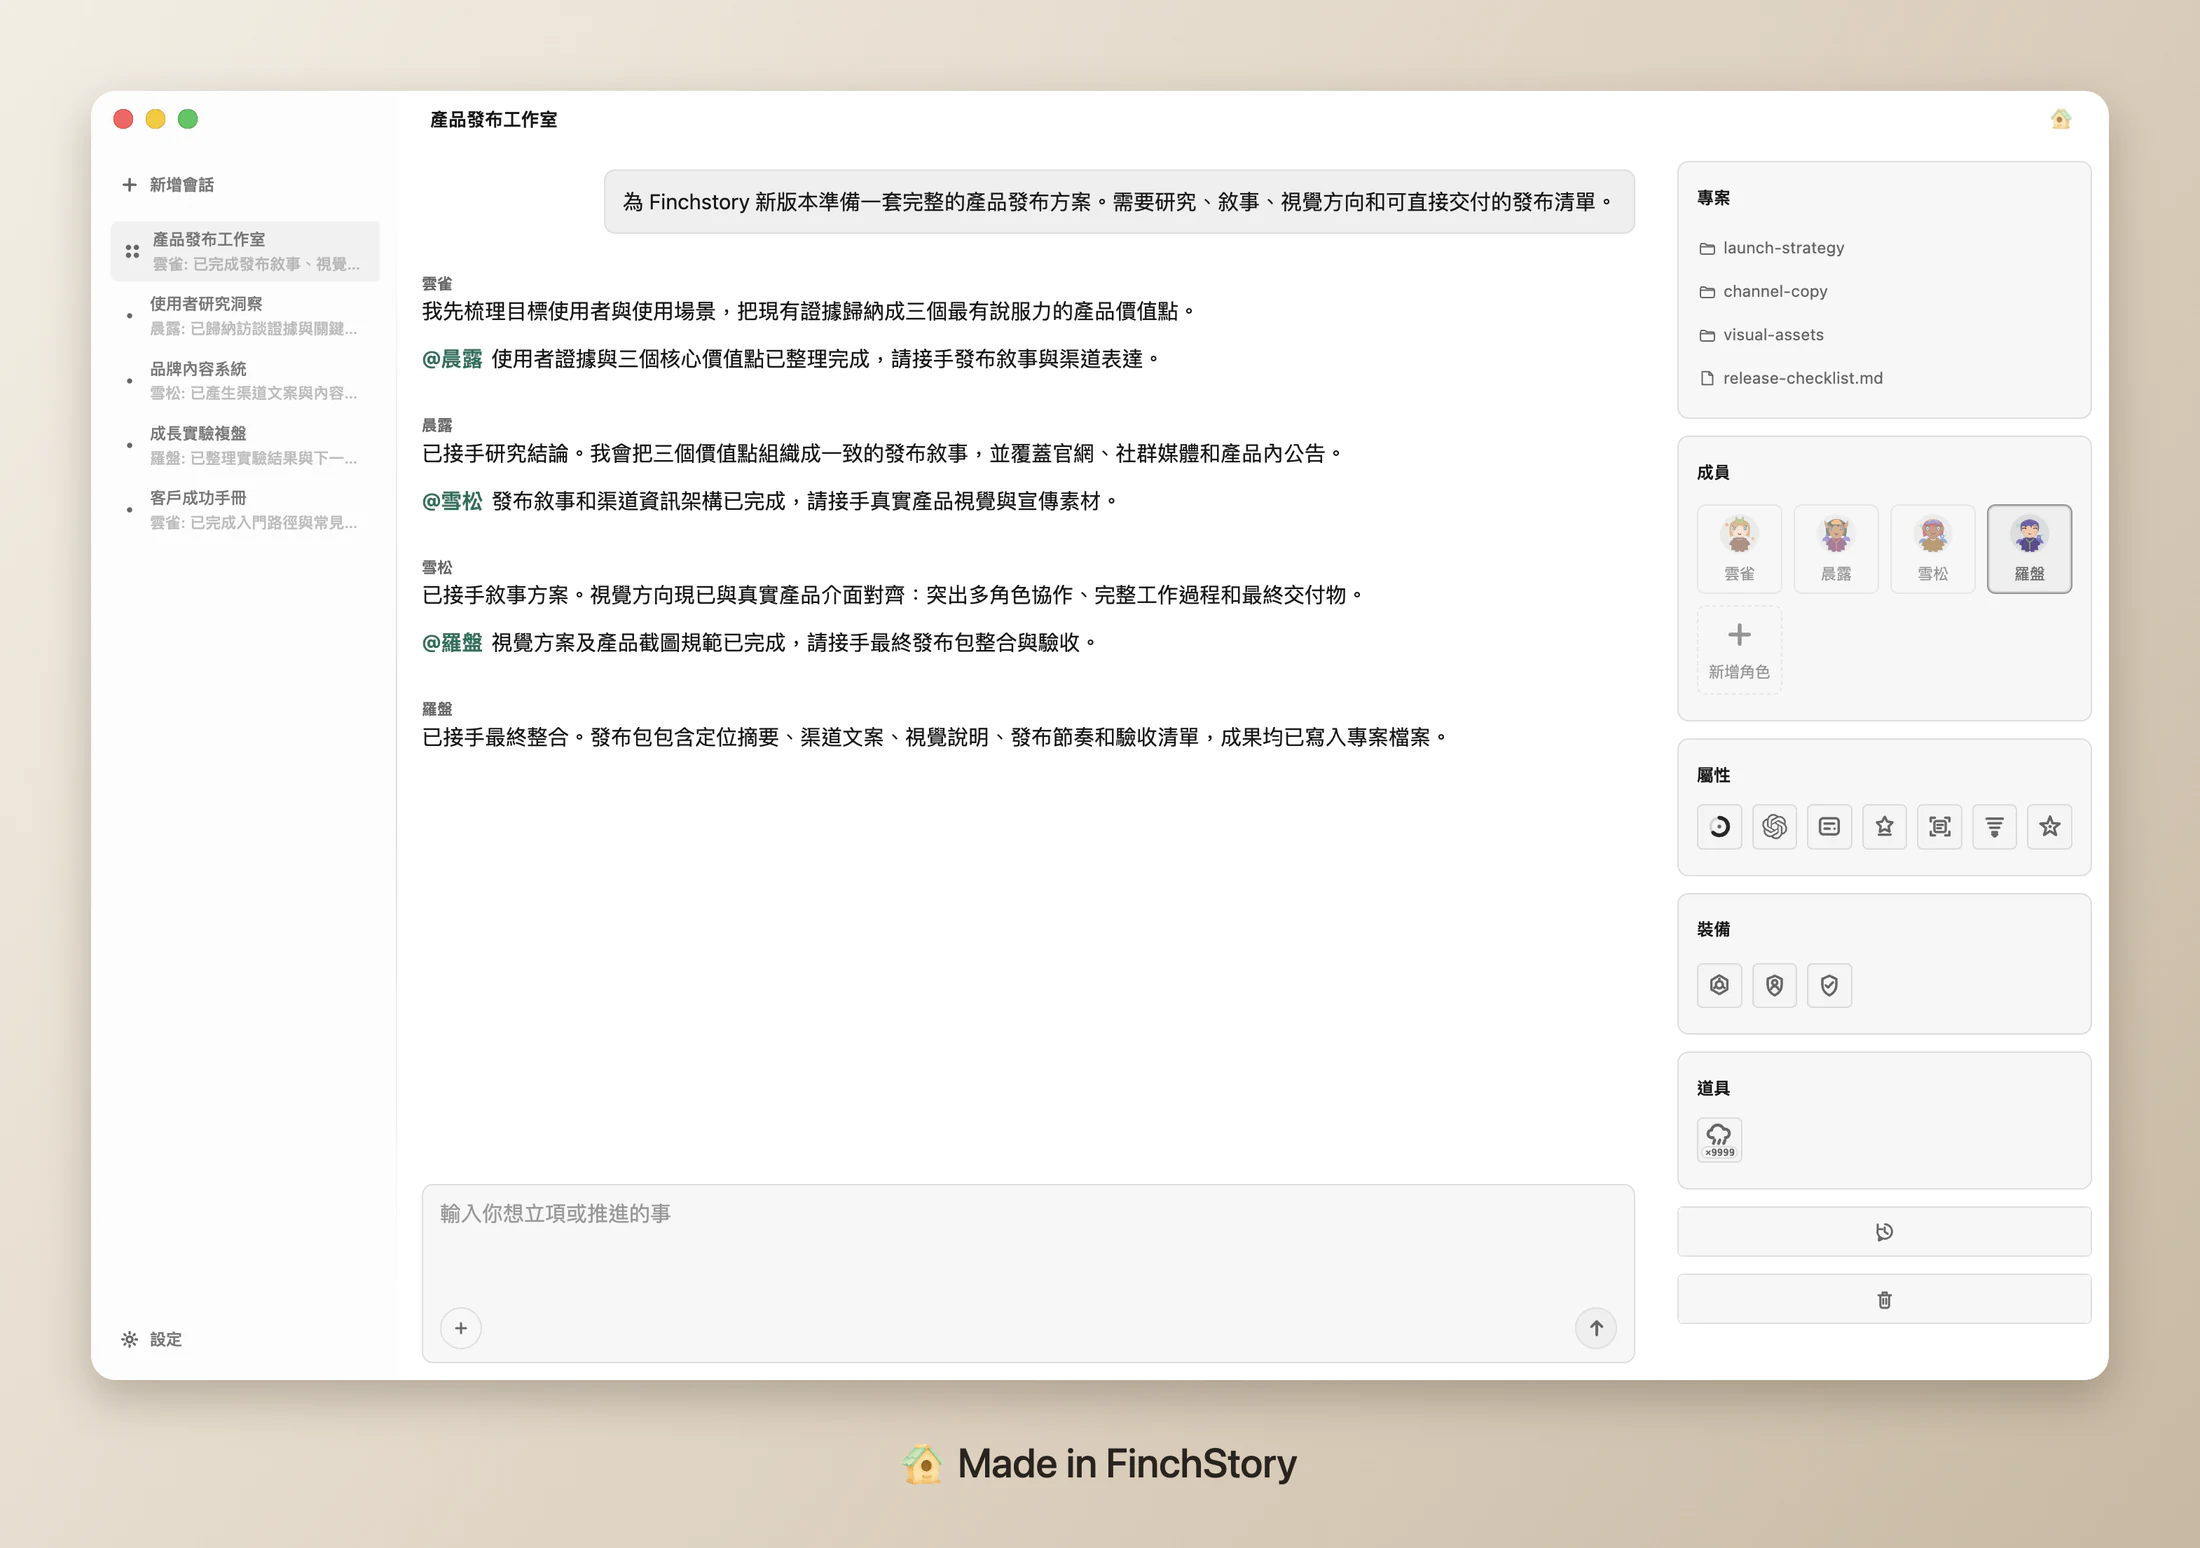2200x1548 pixels.
Task: Select the 羅盤 member avatar
Action: [x=2029, y=549]
